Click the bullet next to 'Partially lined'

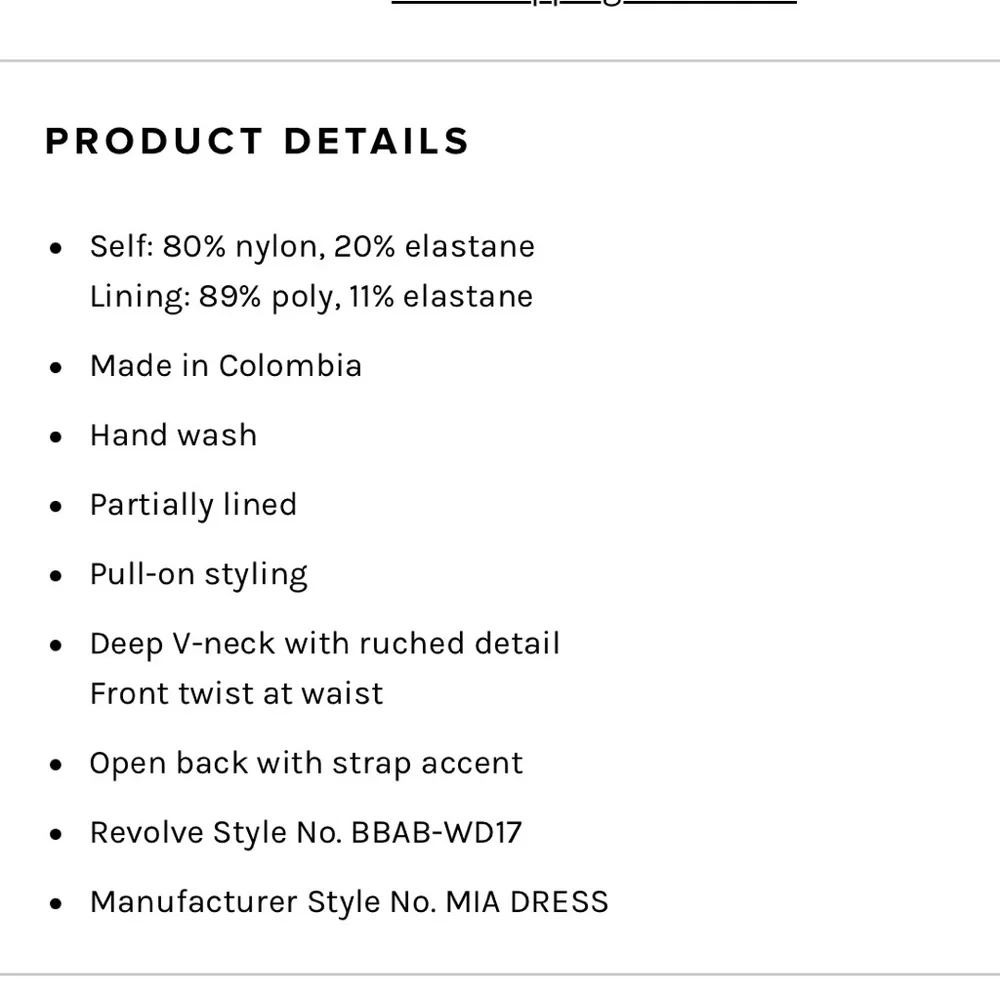pos(56,507)
